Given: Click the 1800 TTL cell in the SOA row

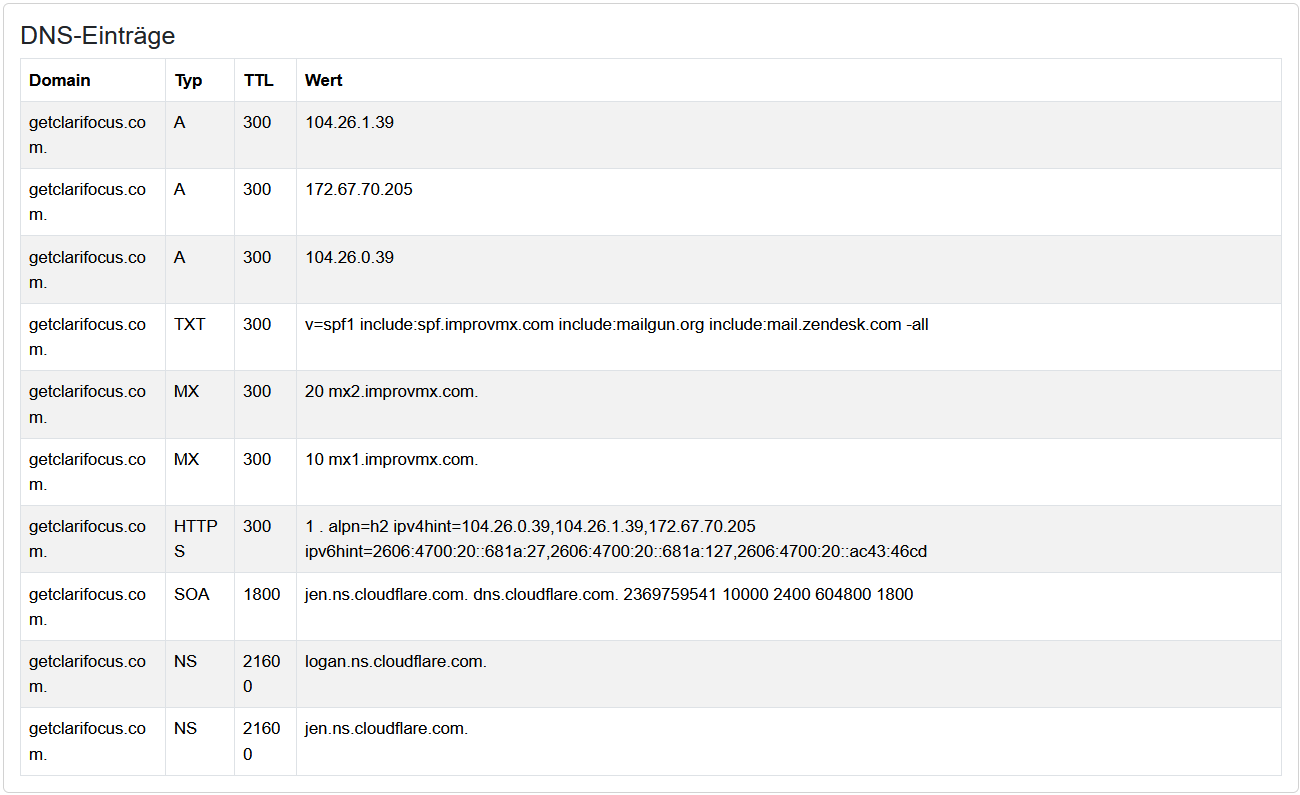Looking at the screenshot, I should (262, 594).
